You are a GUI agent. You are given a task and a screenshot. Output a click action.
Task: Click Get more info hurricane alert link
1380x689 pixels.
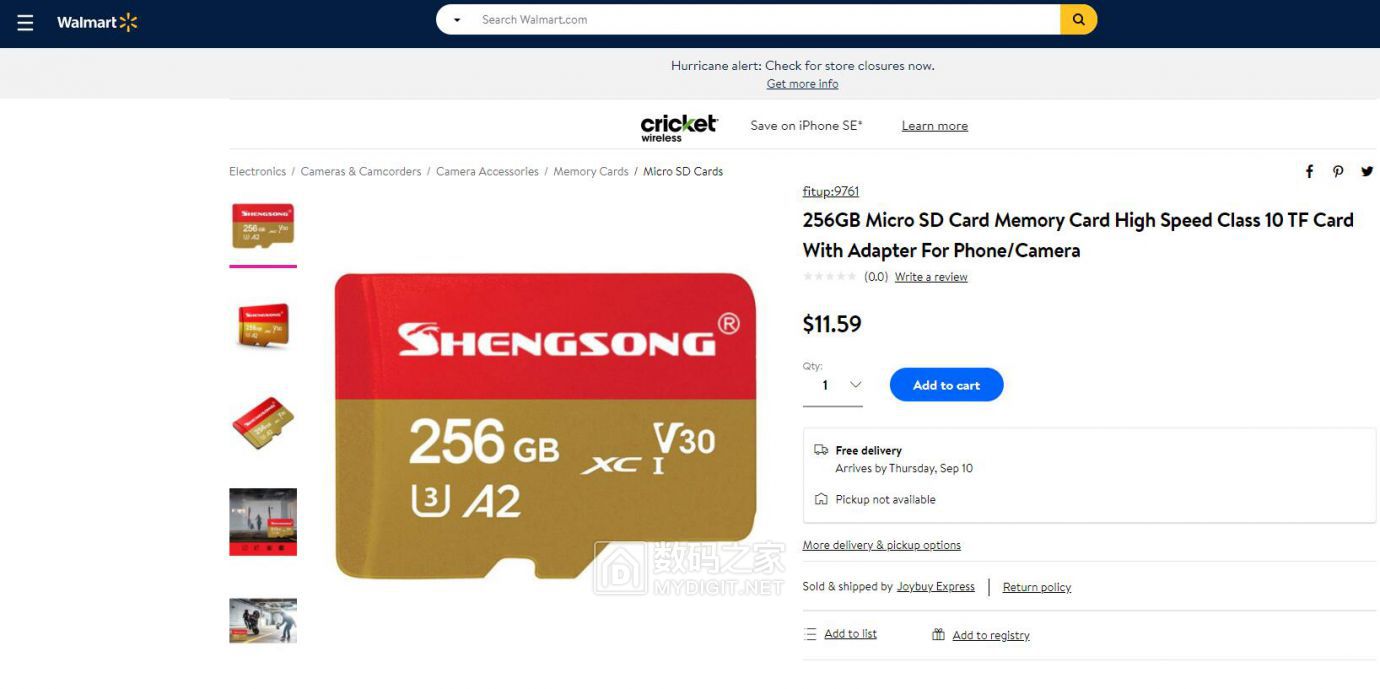pos(802,84)
